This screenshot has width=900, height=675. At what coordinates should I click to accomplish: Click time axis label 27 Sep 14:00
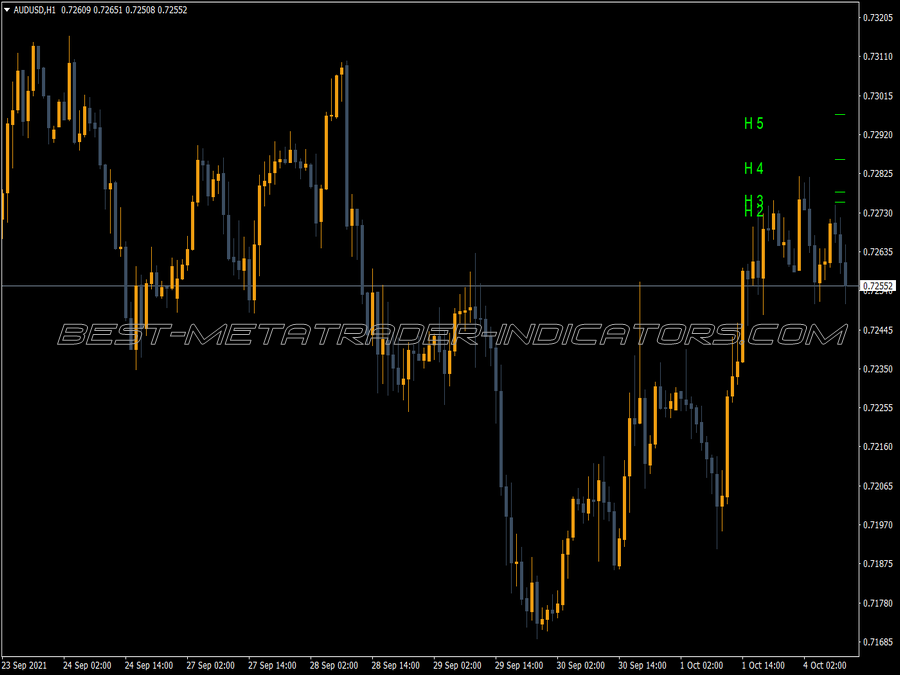tap(272, 666)
